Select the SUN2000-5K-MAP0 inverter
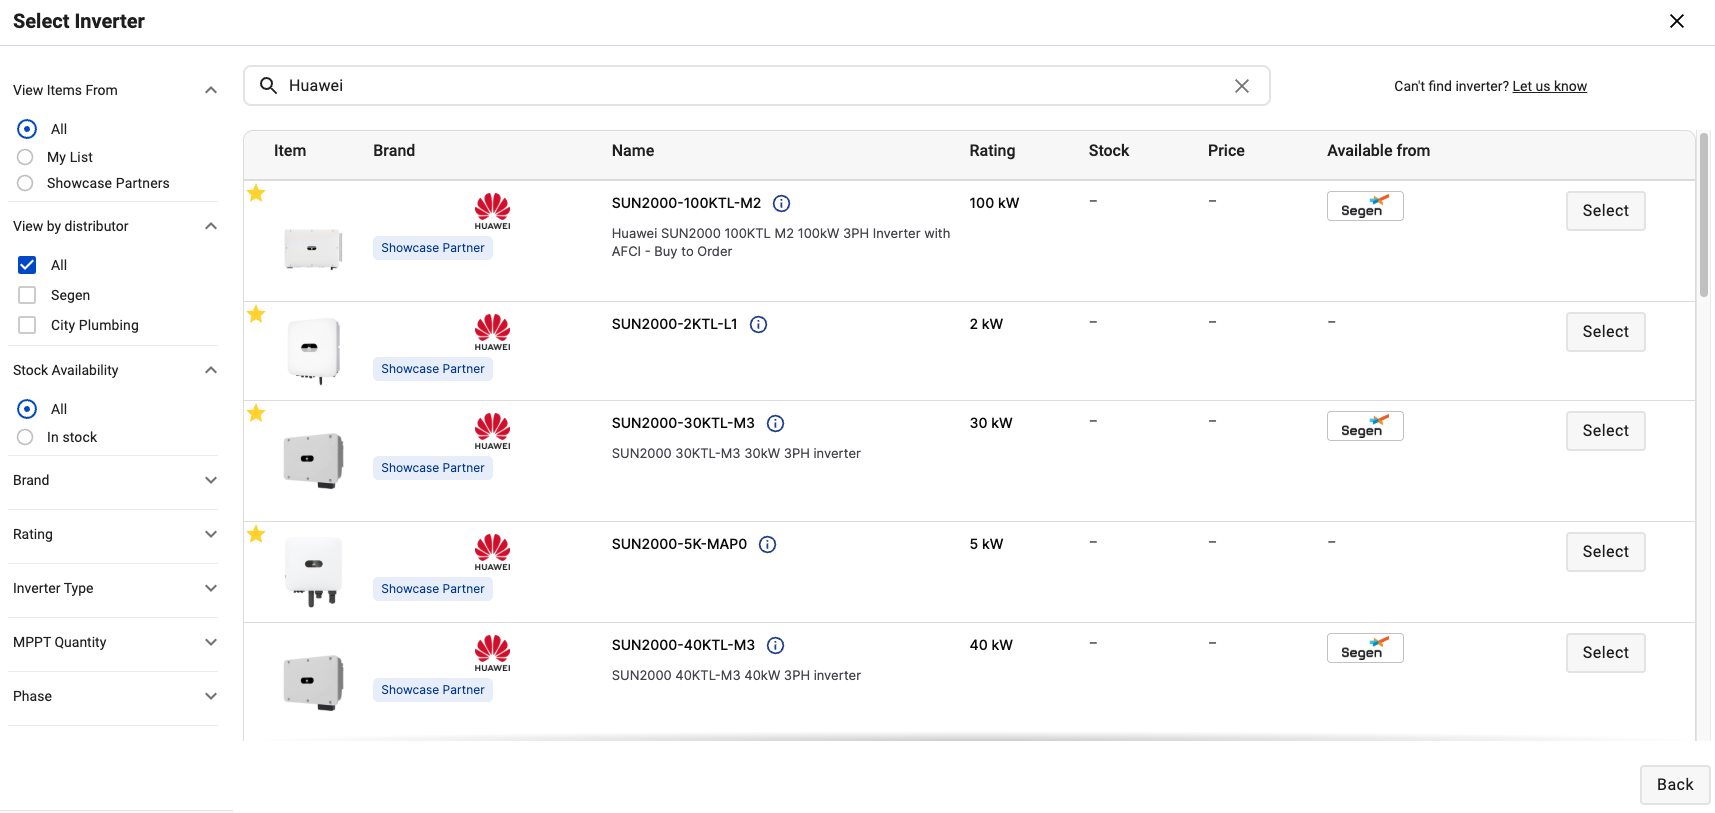Screen dimensions: 1715x813 [1606, 552]
